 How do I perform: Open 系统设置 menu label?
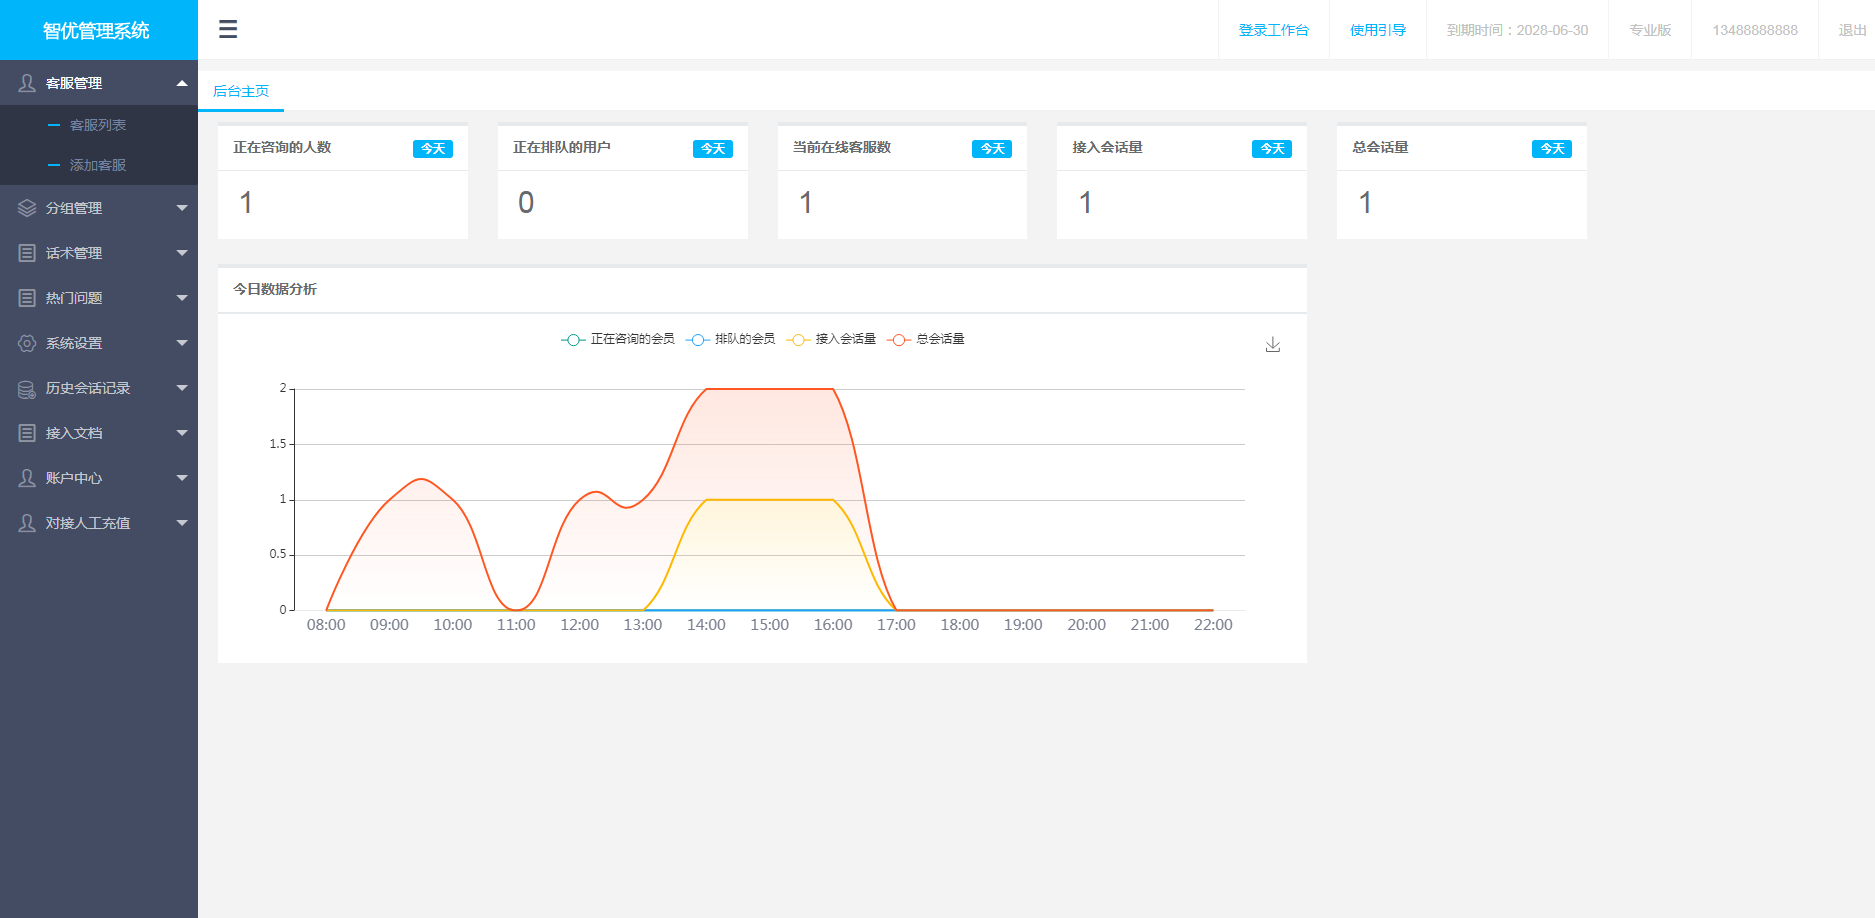tap(74, 343)
